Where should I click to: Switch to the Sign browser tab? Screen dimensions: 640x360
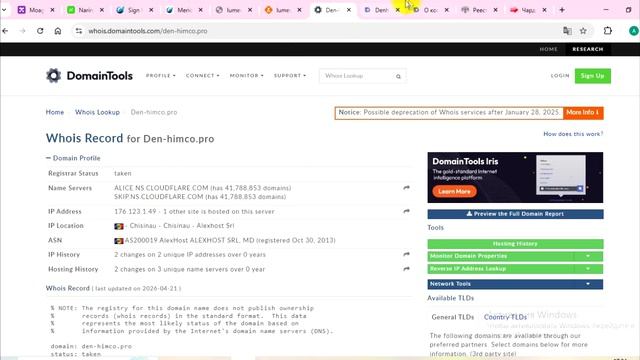[x=134, y=10]
